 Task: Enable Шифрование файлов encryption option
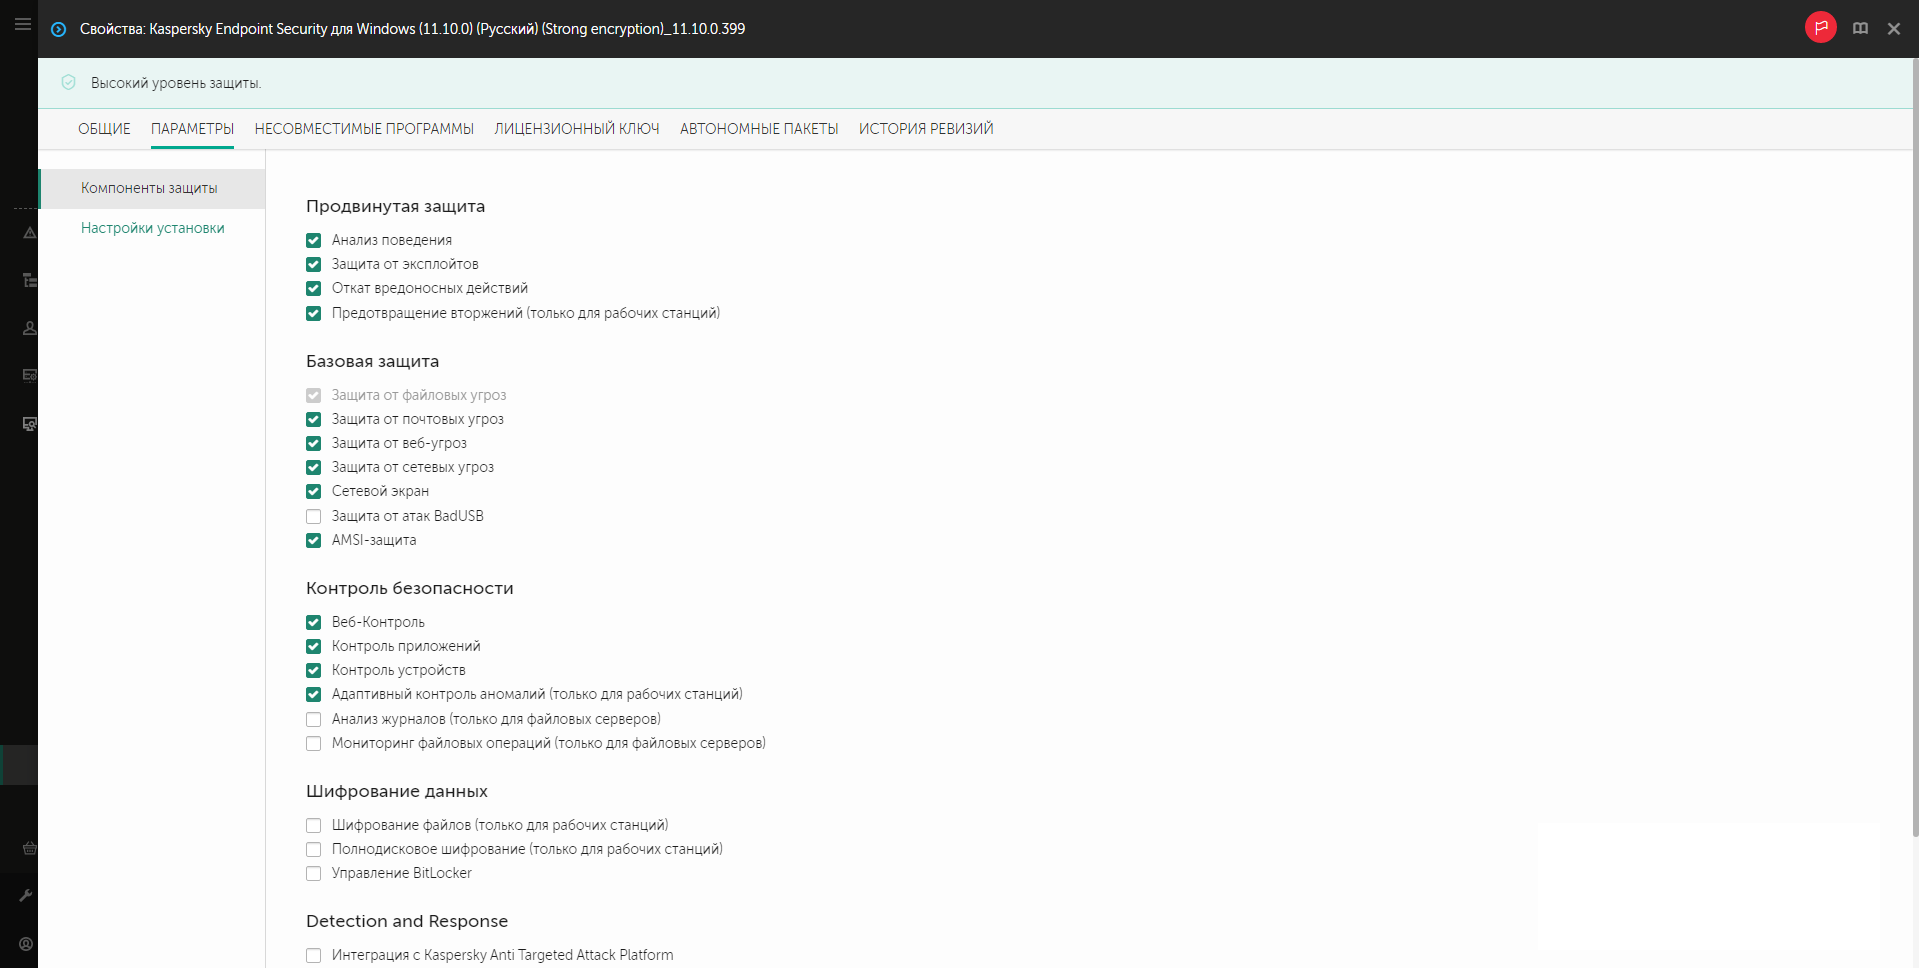click(x=313, y=825)
